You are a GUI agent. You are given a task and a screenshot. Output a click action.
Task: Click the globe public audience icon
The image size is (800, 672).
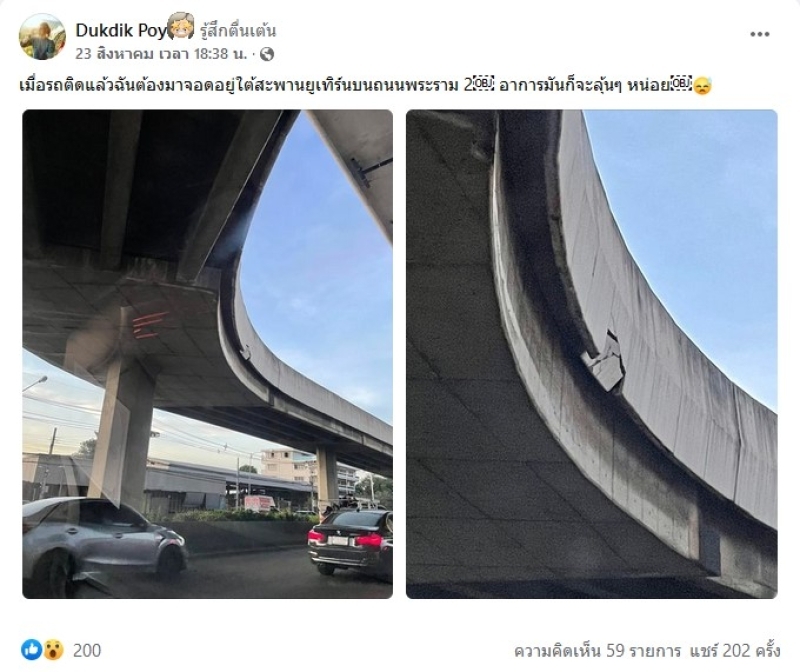267,54
